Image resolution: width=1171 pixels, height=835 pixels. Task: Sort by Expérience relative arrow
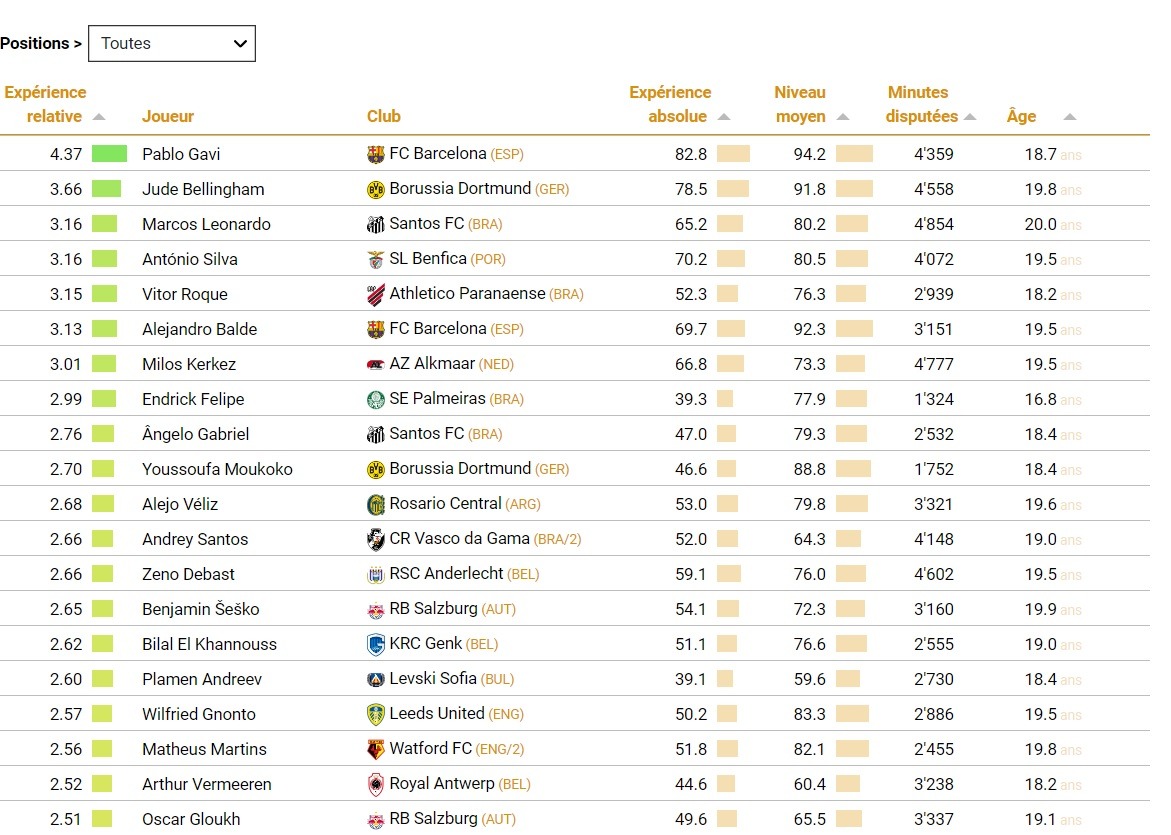[x=99, y=117]
